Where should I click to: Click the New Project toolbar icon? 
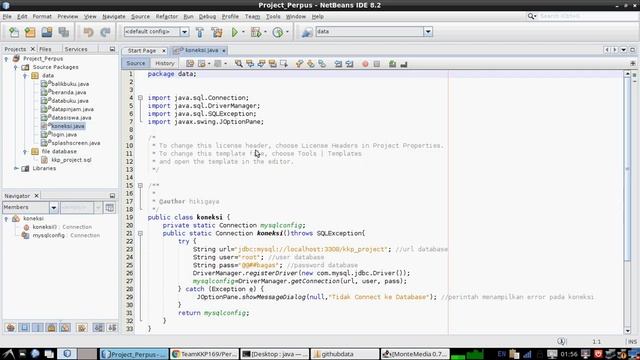click(30, 32)
